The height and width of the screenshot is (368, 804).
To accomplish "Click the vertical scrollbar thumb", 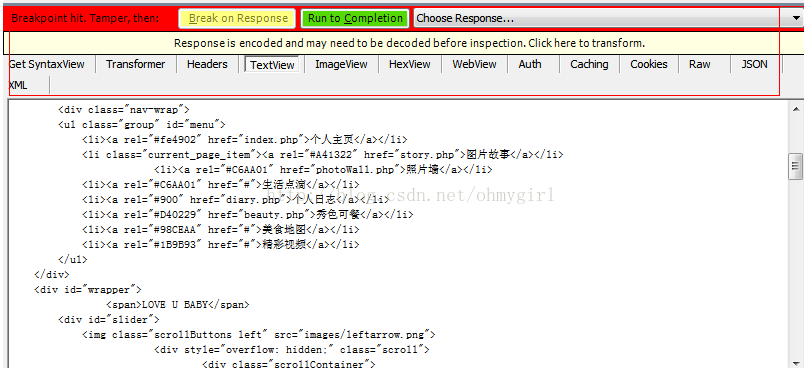I will 796,166.
